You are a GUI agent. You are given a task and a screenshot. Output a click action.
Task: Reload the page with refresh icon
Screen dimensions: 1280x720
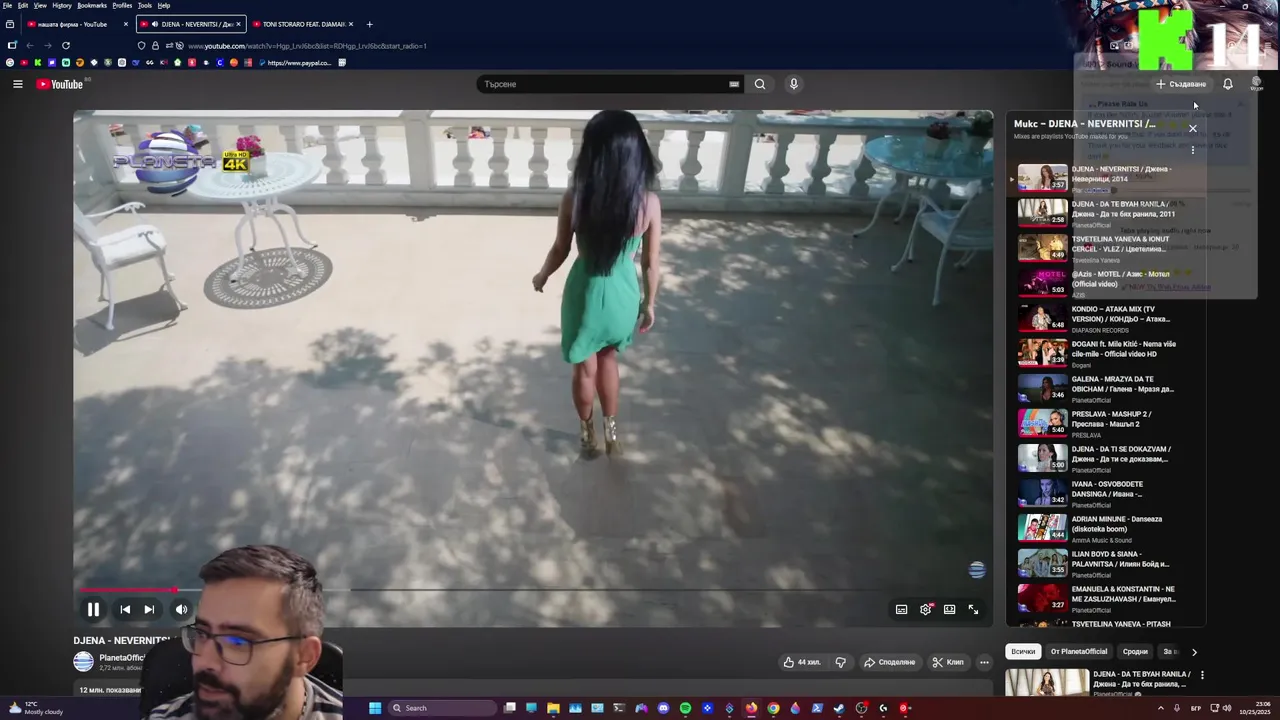[66, 45]
